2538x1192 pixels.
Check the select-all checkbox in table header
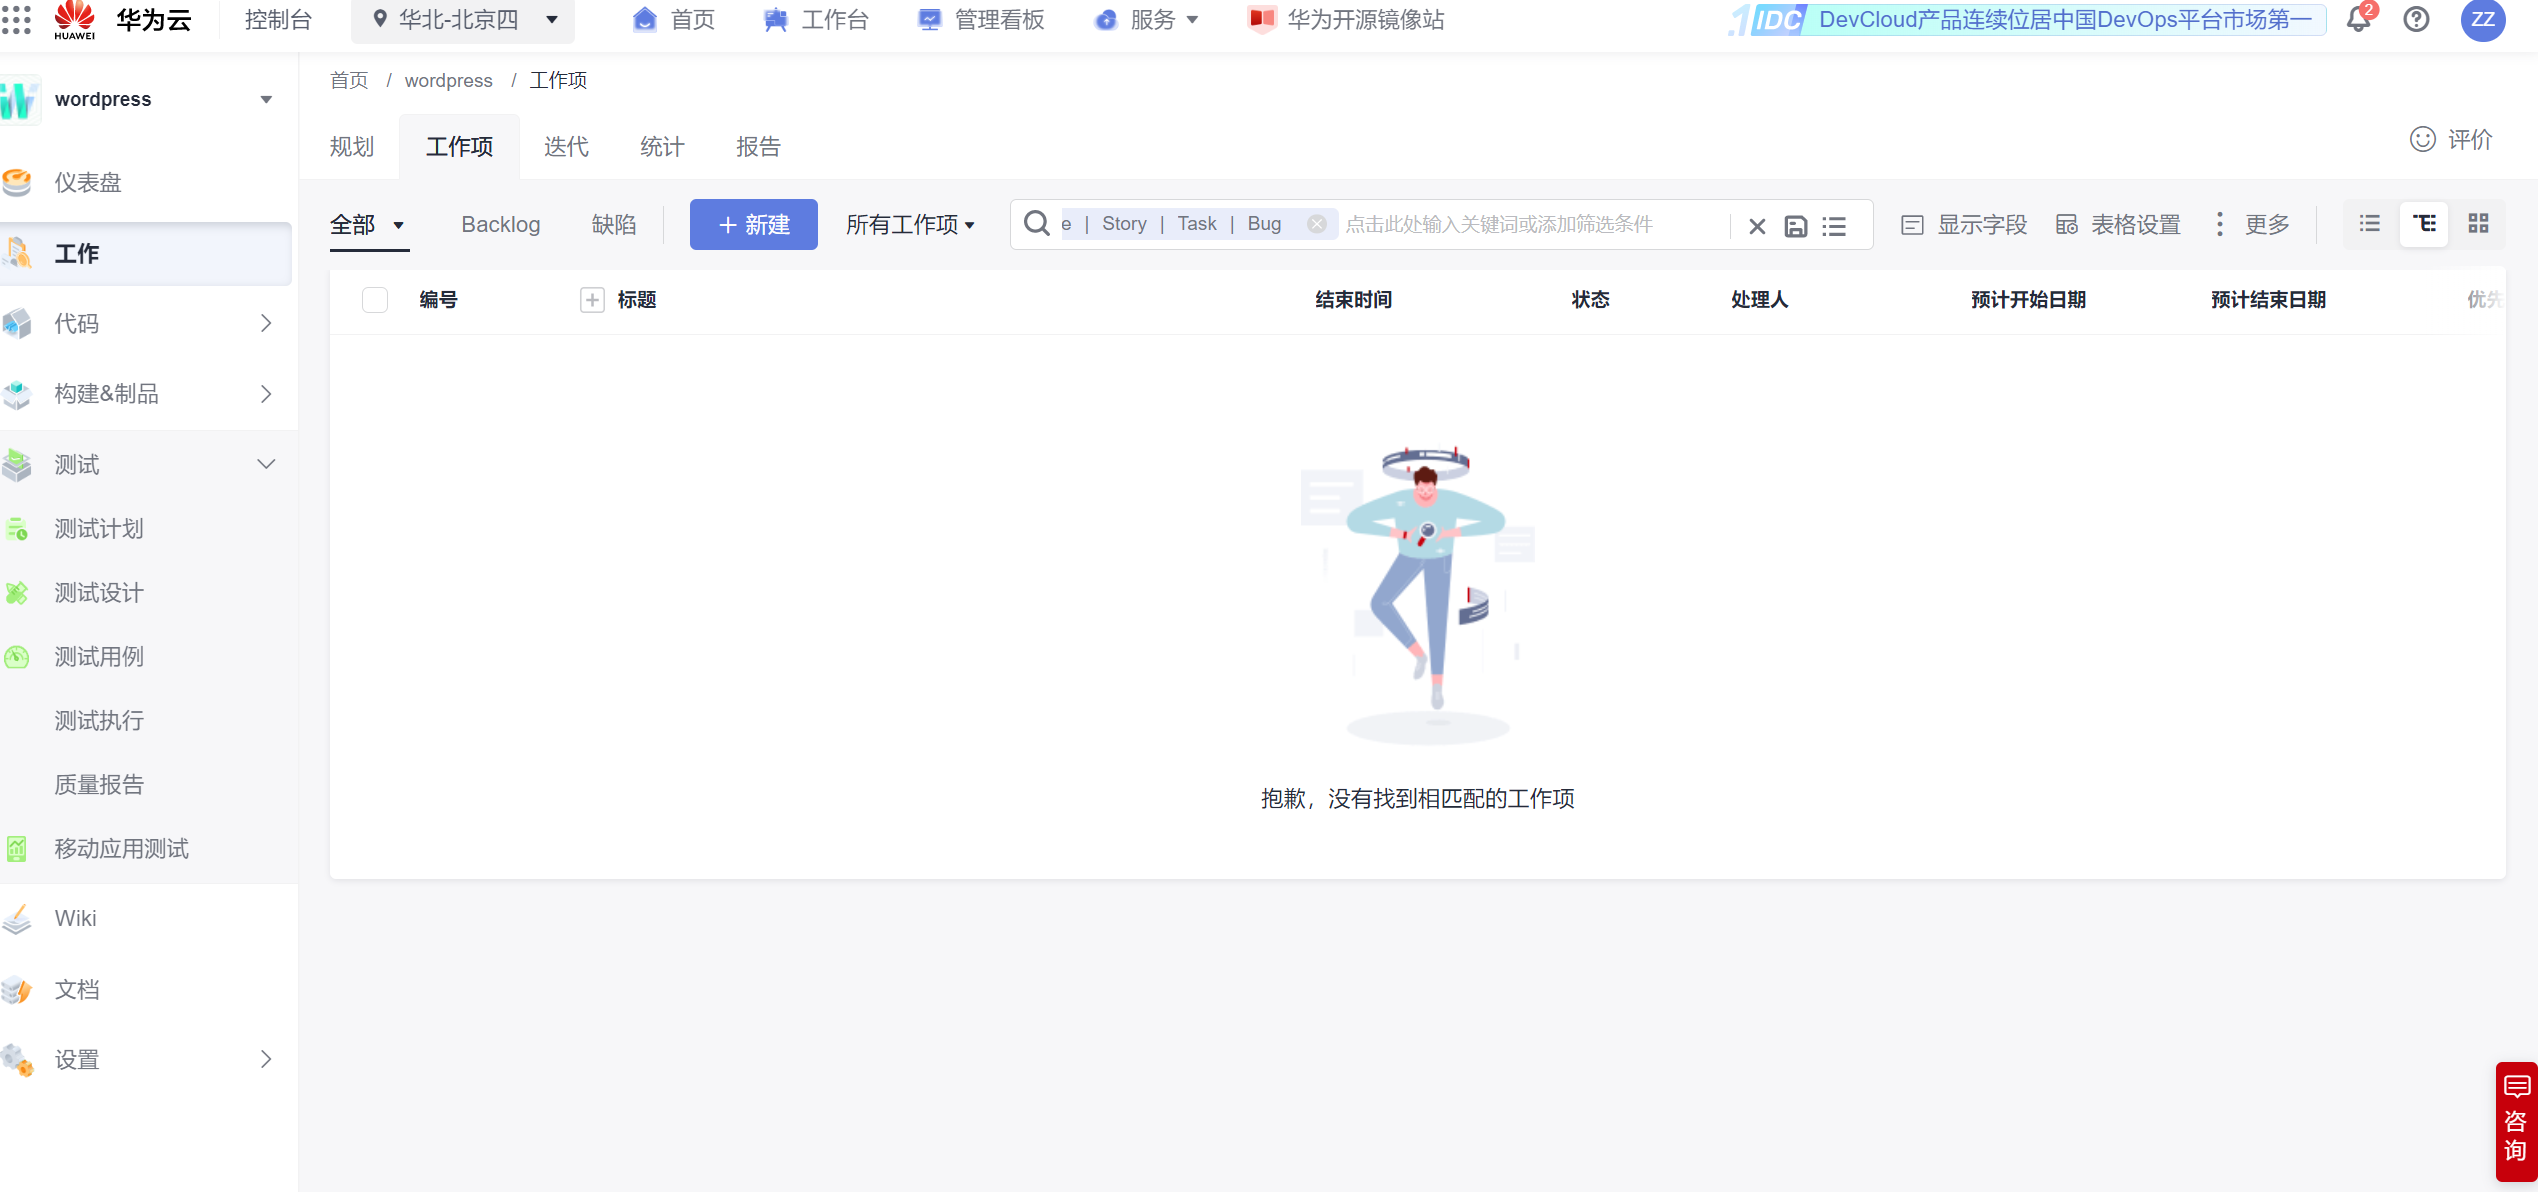(x=375, y=300)
